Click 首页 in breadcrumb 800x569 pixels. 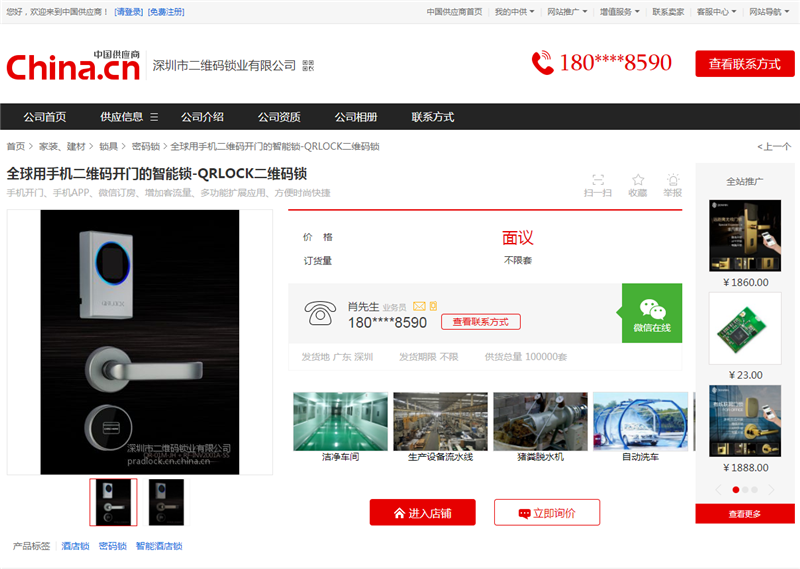pos(16,146)
